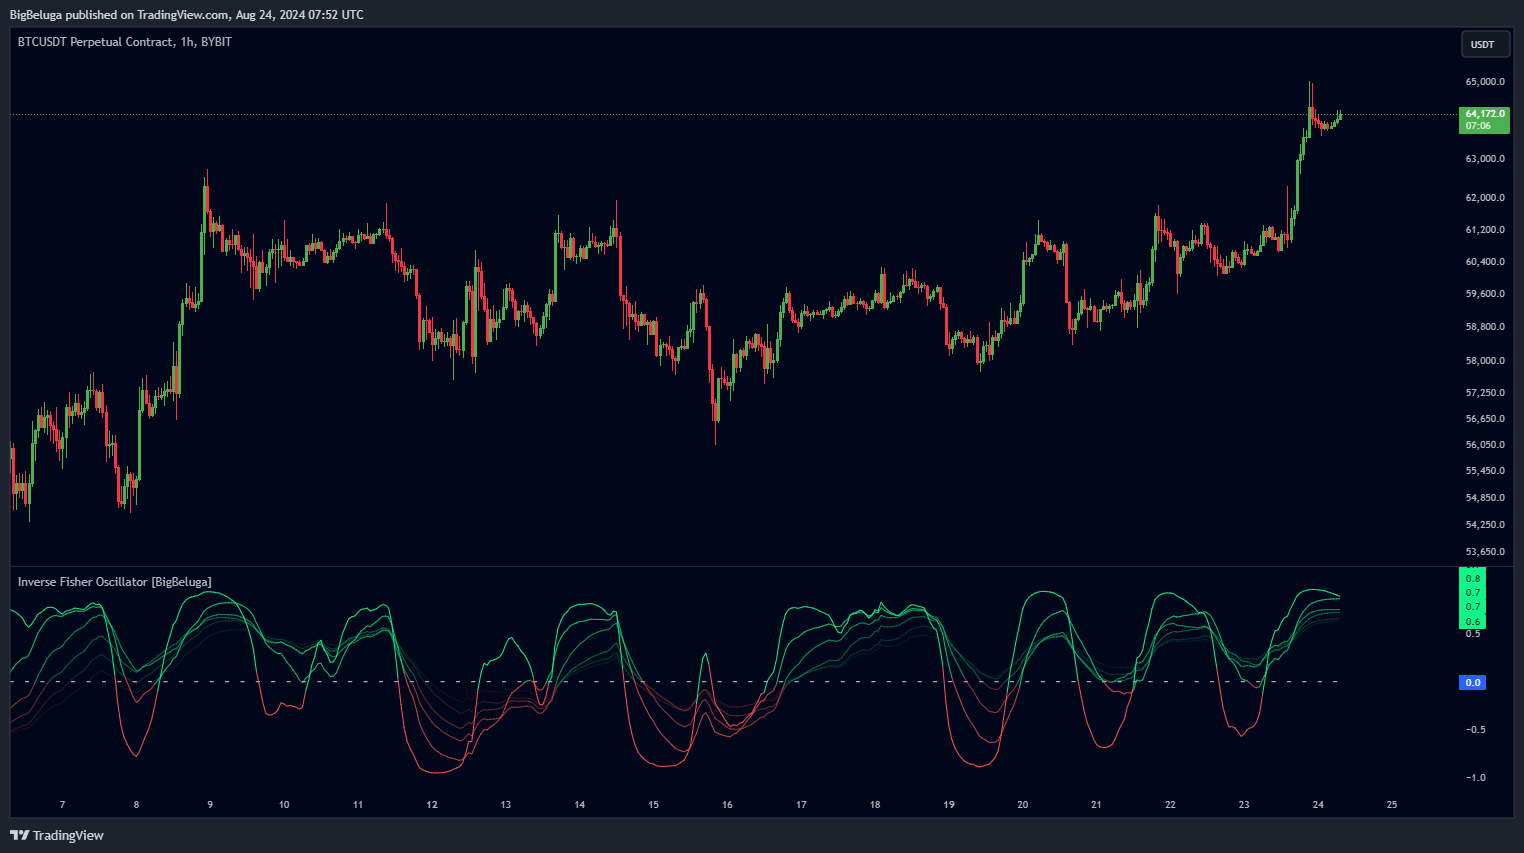Click the 0.5 oscillator scale label
This screenshot has width=1524, height=853.
[1473, 634]
